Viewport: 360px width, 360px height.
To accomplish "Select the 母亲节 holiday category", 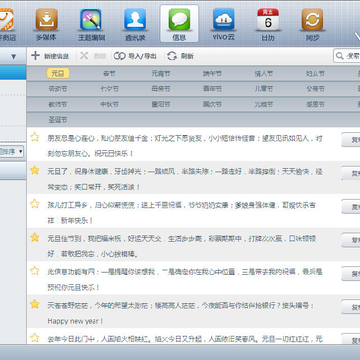I will (x=161, y=89).
